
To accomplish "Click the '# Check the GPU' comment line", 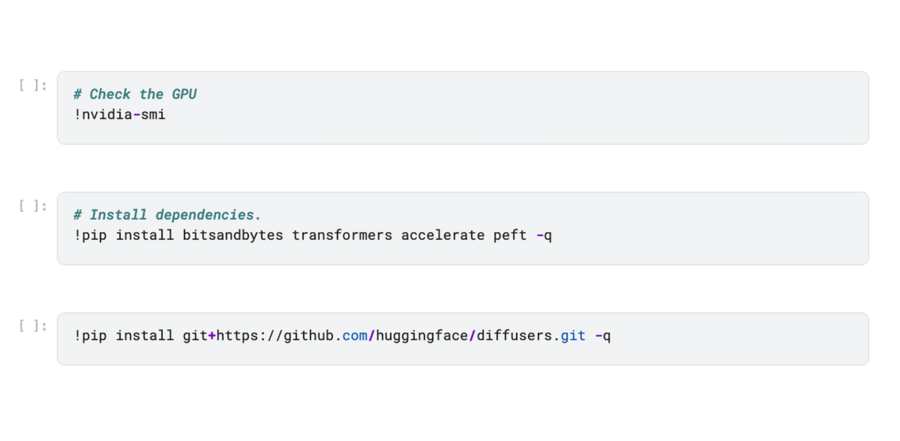I will point(135,94).
